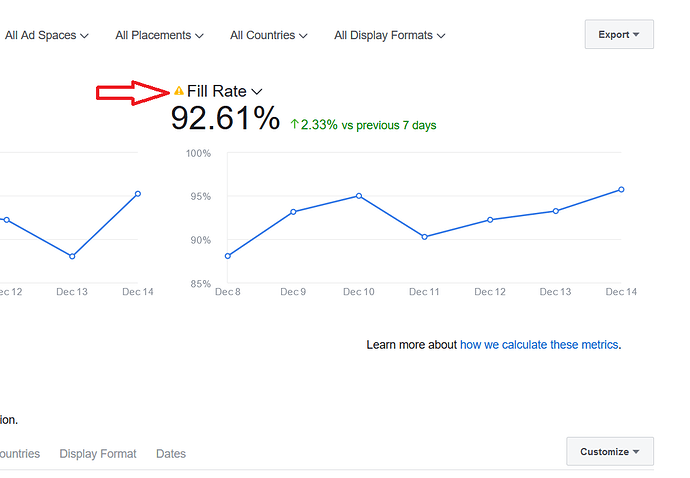Image resolution: width=690 pixels, height=478 pixels.
Task: Click the yellow warning icon by Fill Rate
Action: pos(179,91)
